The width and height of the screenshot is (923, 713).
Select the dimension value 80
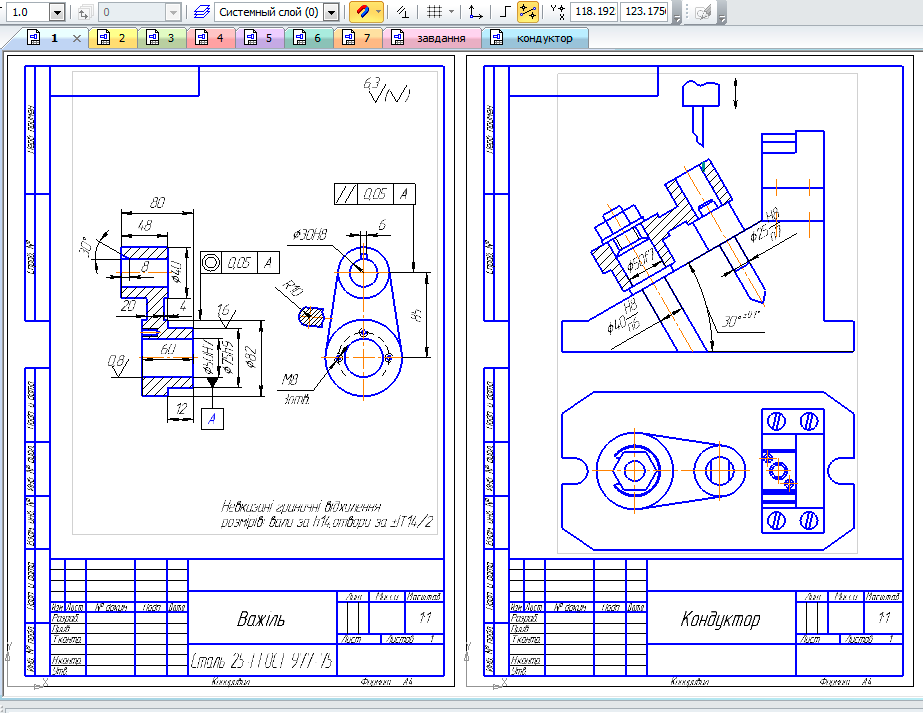coord(157,203)
